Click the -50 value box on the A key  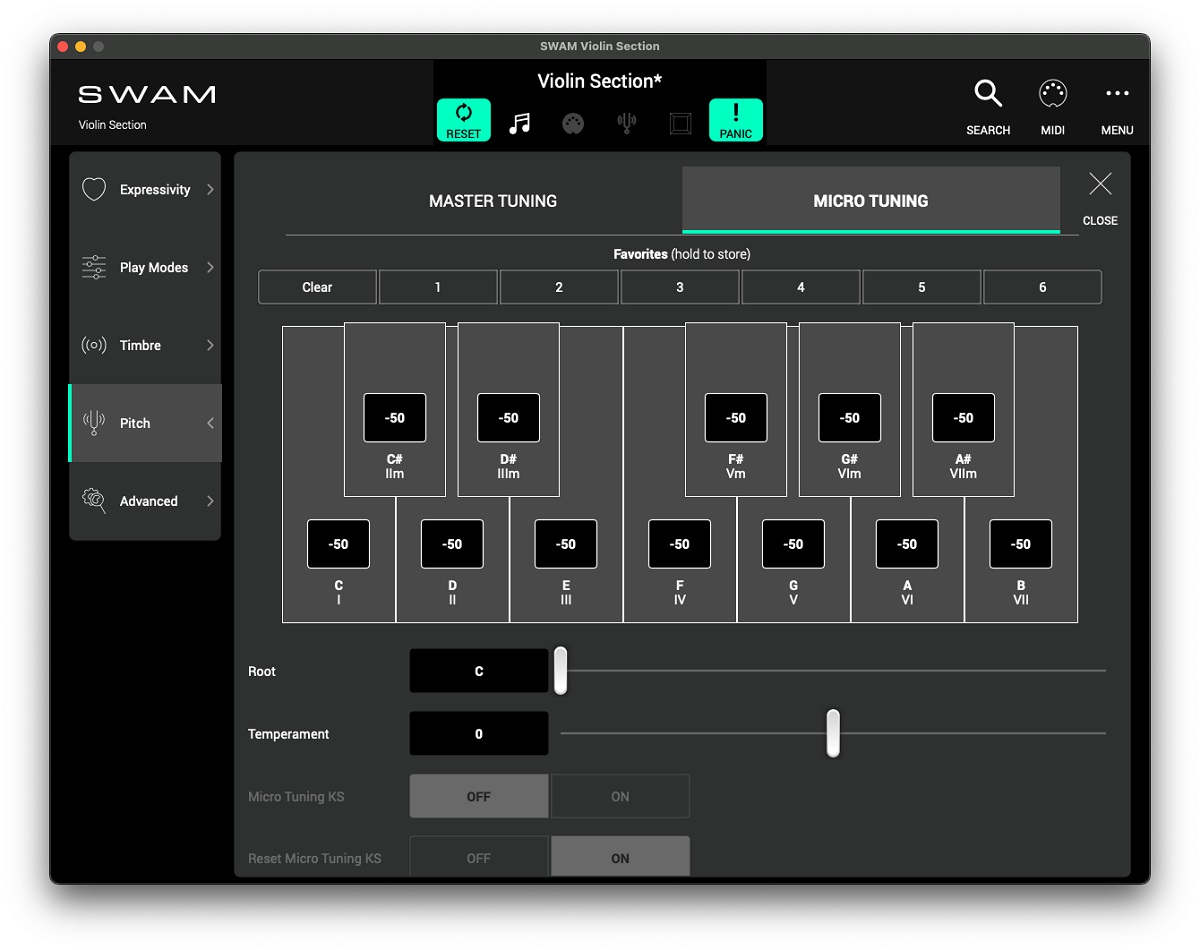pyautogui.click(x=907, y=544)
